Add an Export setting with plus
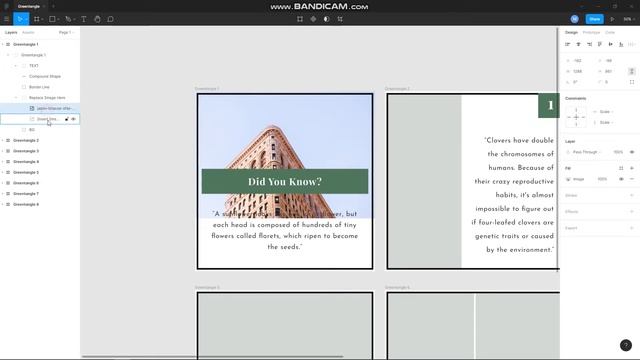640x360 pixels. pos(632,228)
